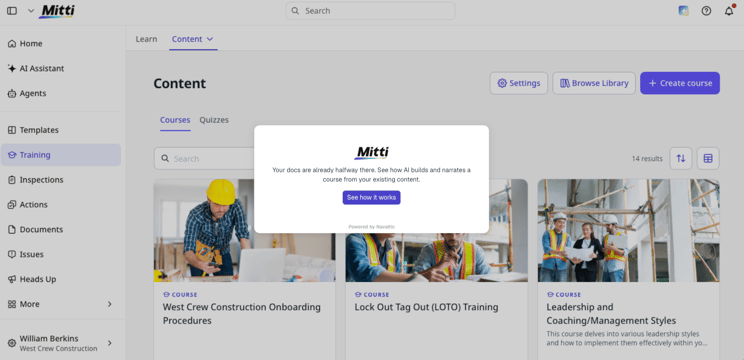
Task: Click Powered by Navattic link
Action: tap(372, 227)
